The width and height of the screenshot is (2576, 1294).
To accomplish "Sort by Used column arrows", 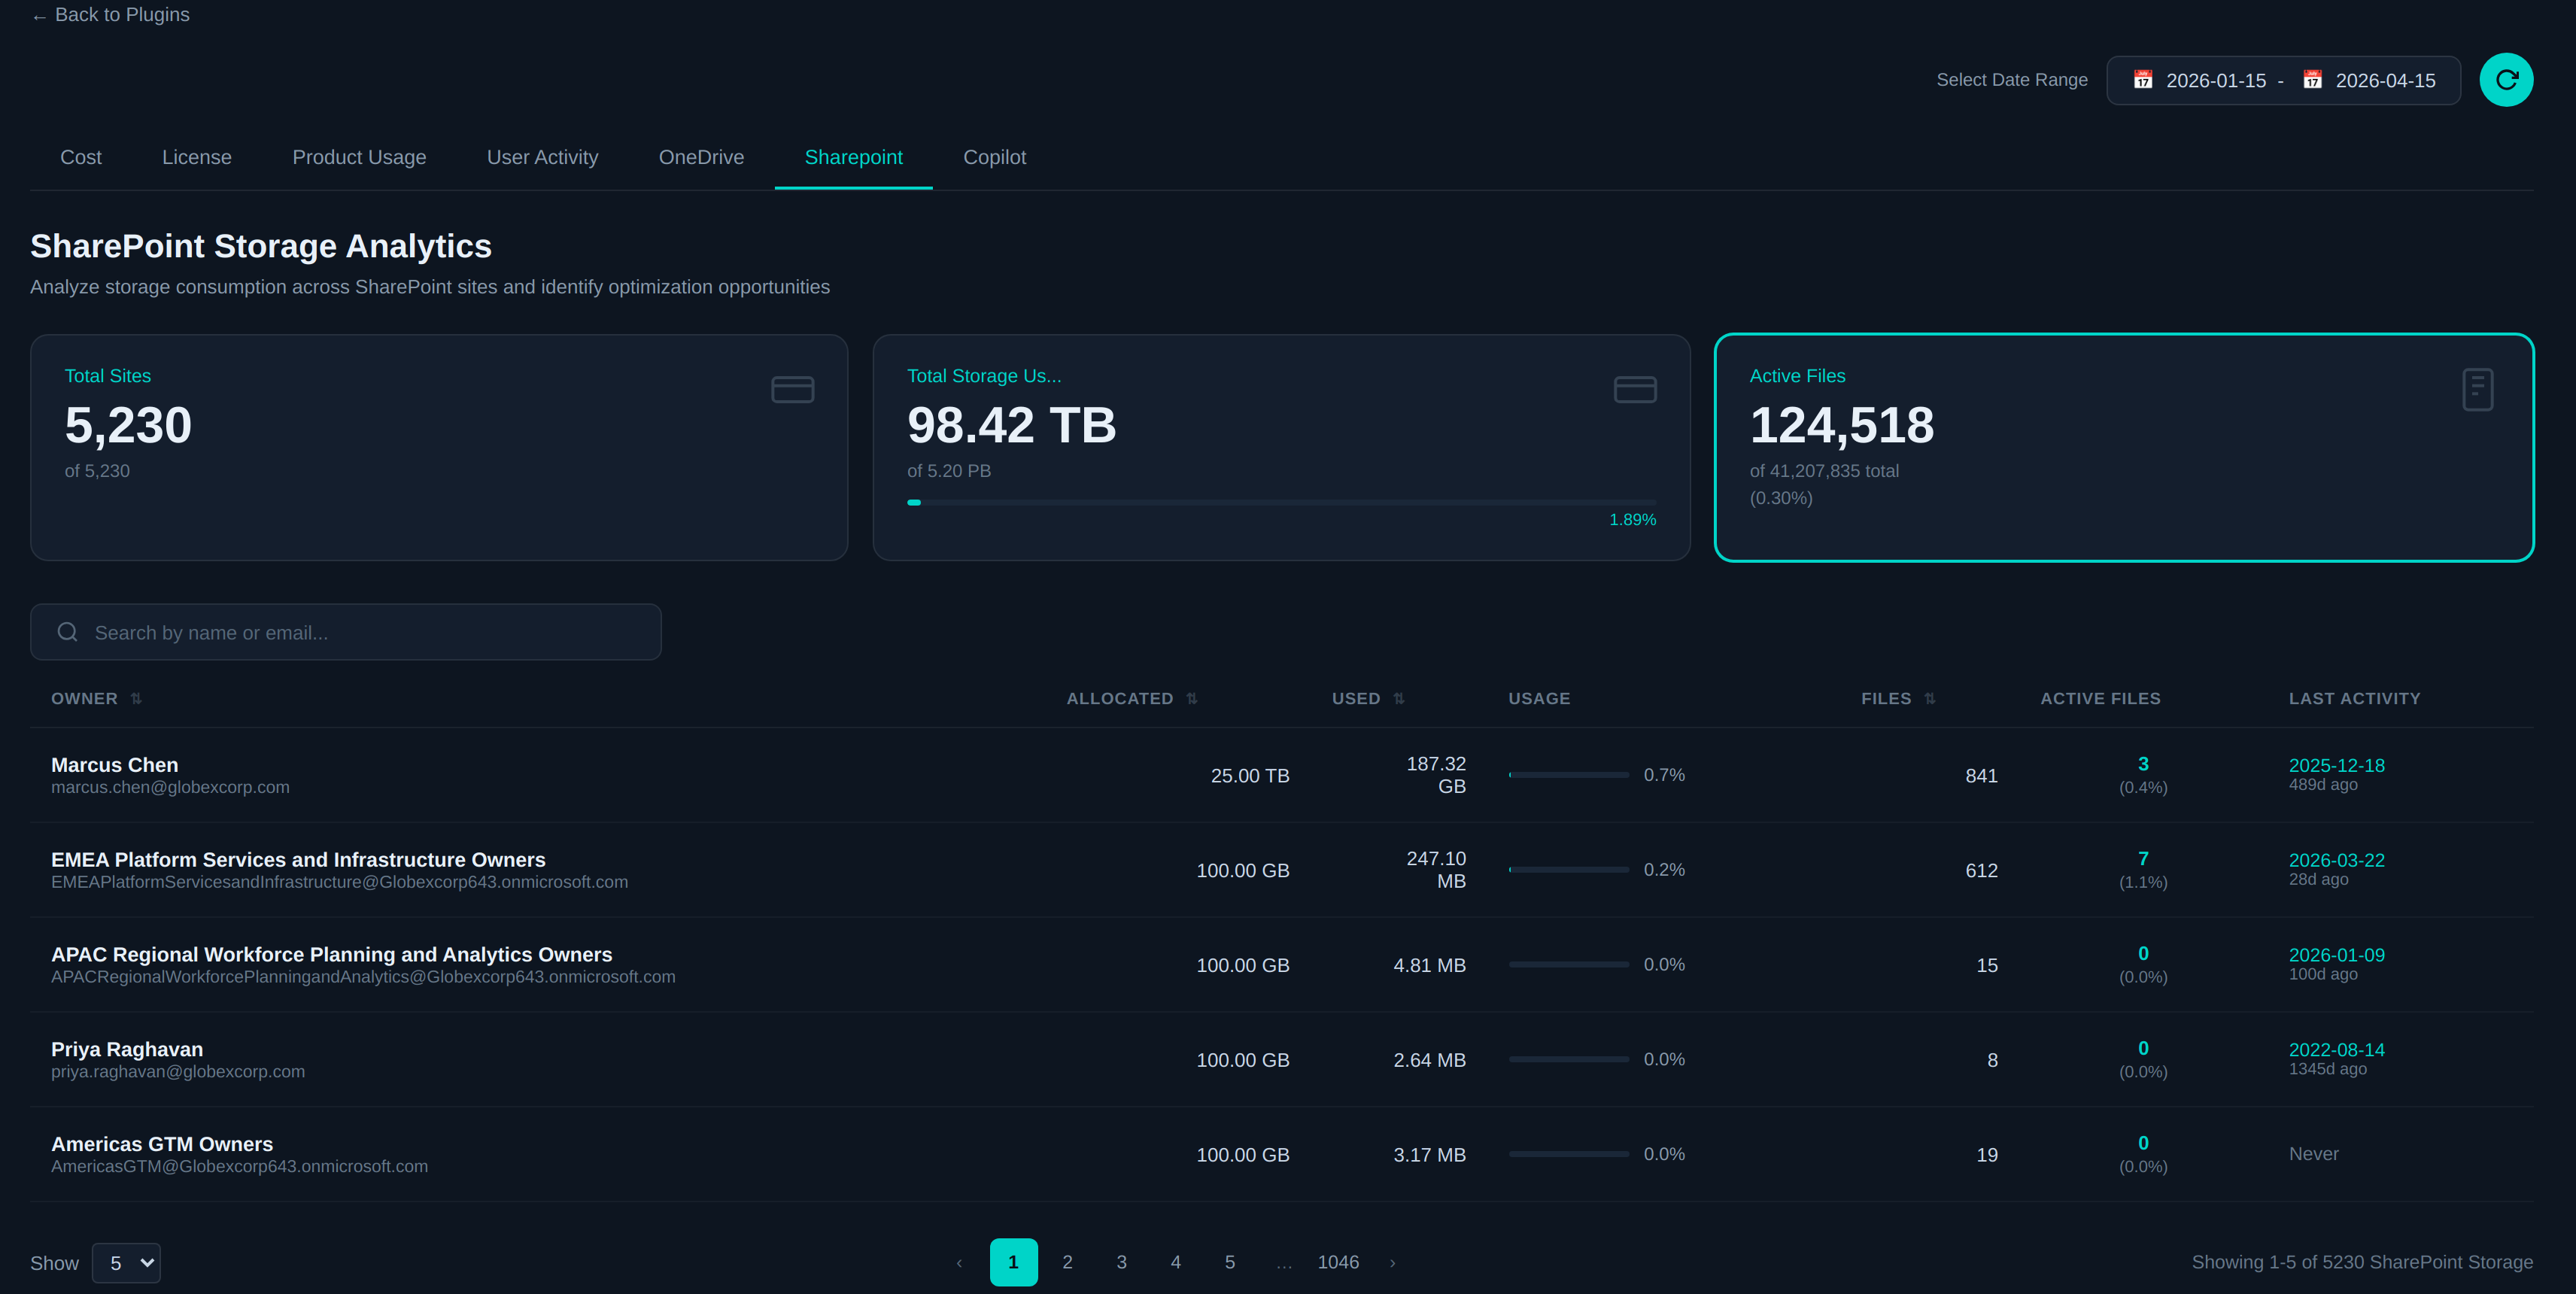I will 1399,699.
